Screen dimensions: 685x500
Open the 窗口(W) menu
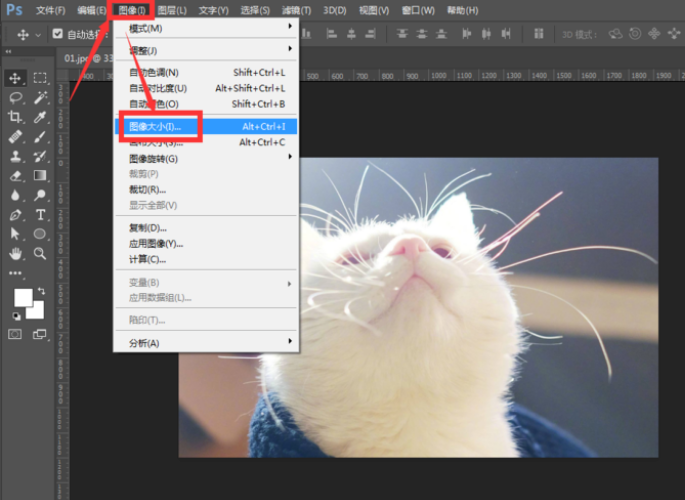click(x=418, y=10)
